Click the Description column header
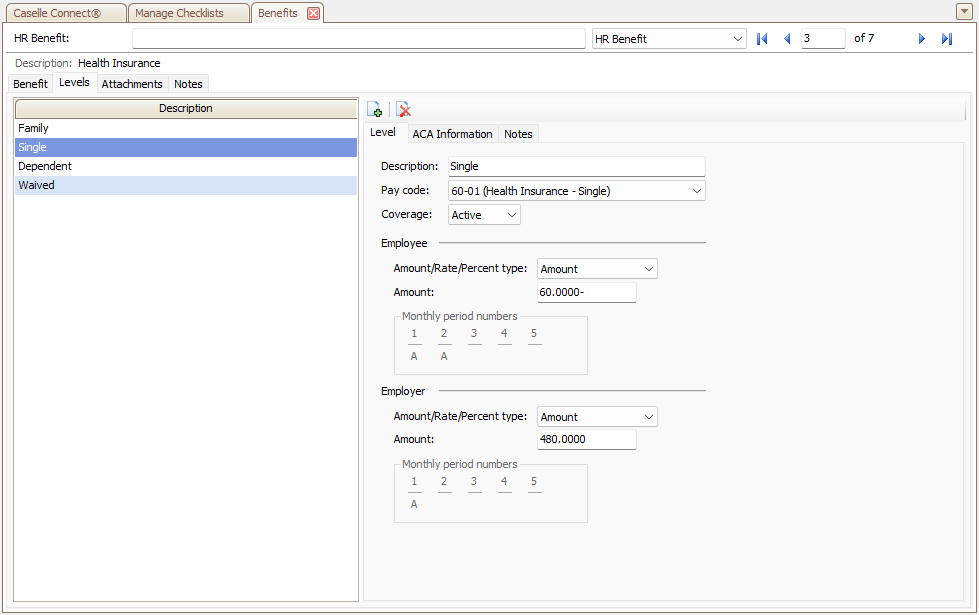979x615 pixels. click(x=185, y=108)
